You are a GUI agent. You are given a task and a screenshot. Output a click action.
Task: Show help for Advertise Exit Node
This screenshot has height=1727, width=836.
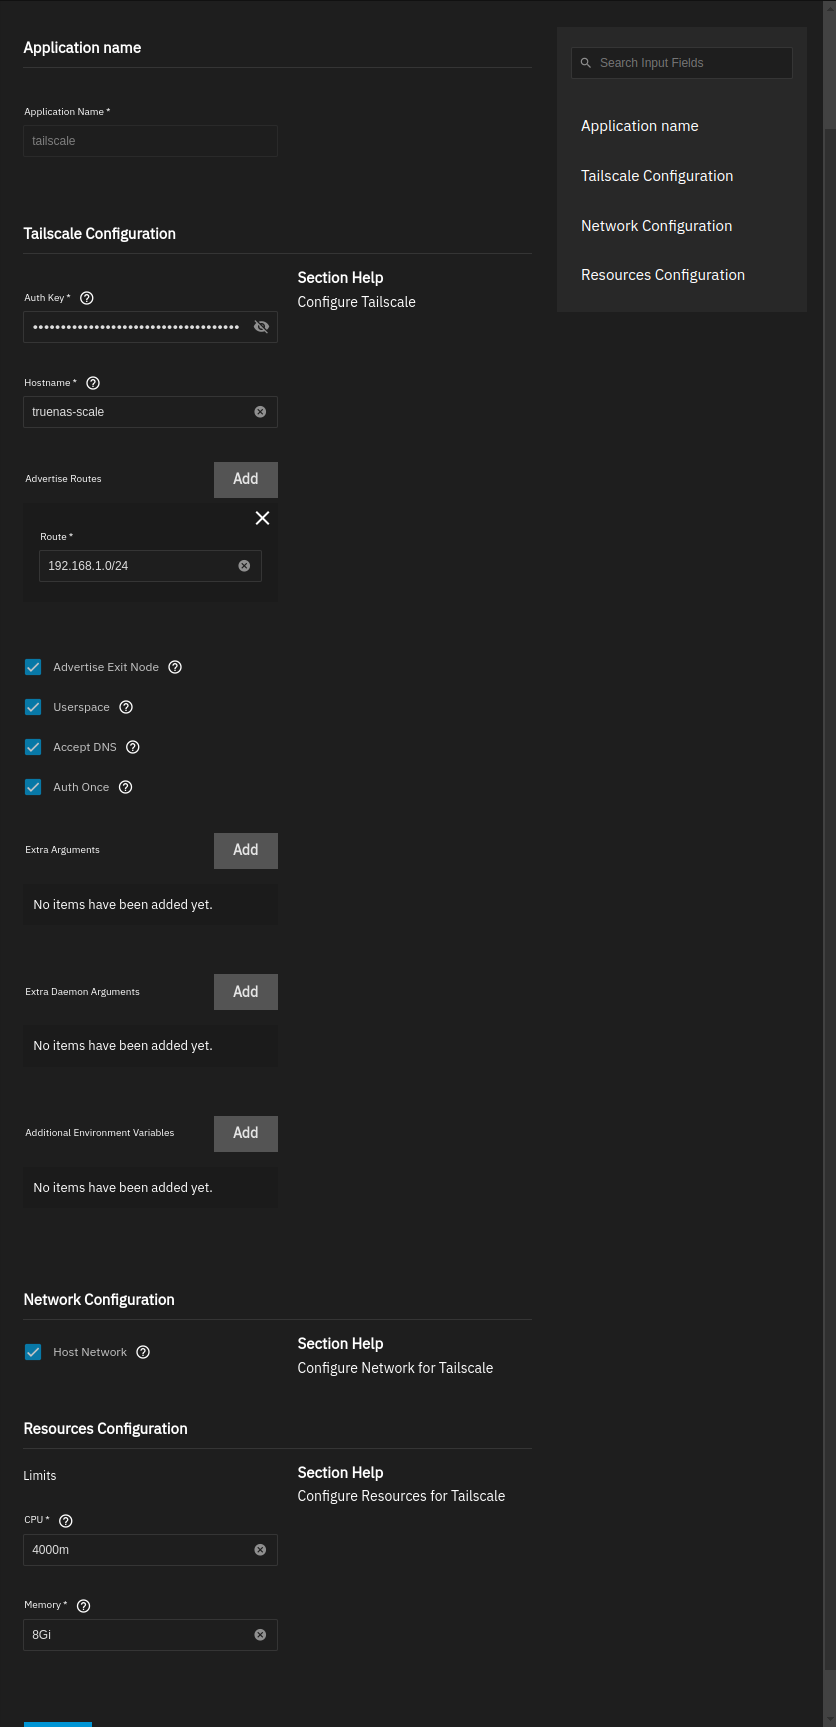pos(175,667)
